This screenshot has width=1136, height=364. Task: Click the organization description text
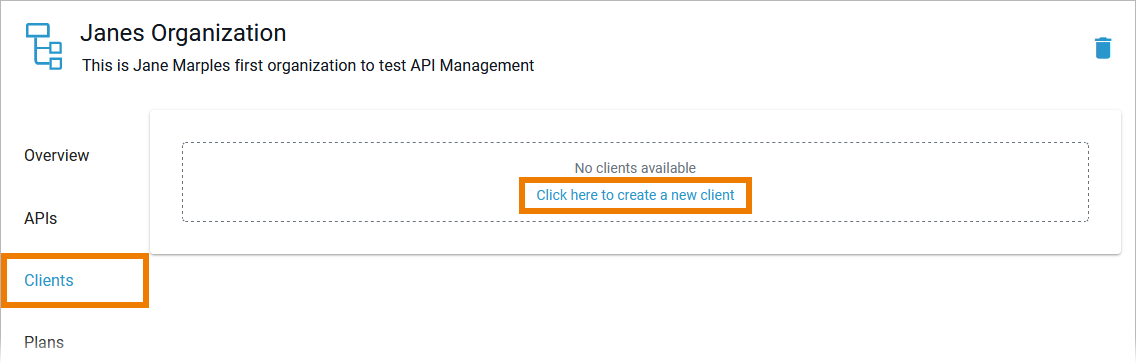point(308,65)
